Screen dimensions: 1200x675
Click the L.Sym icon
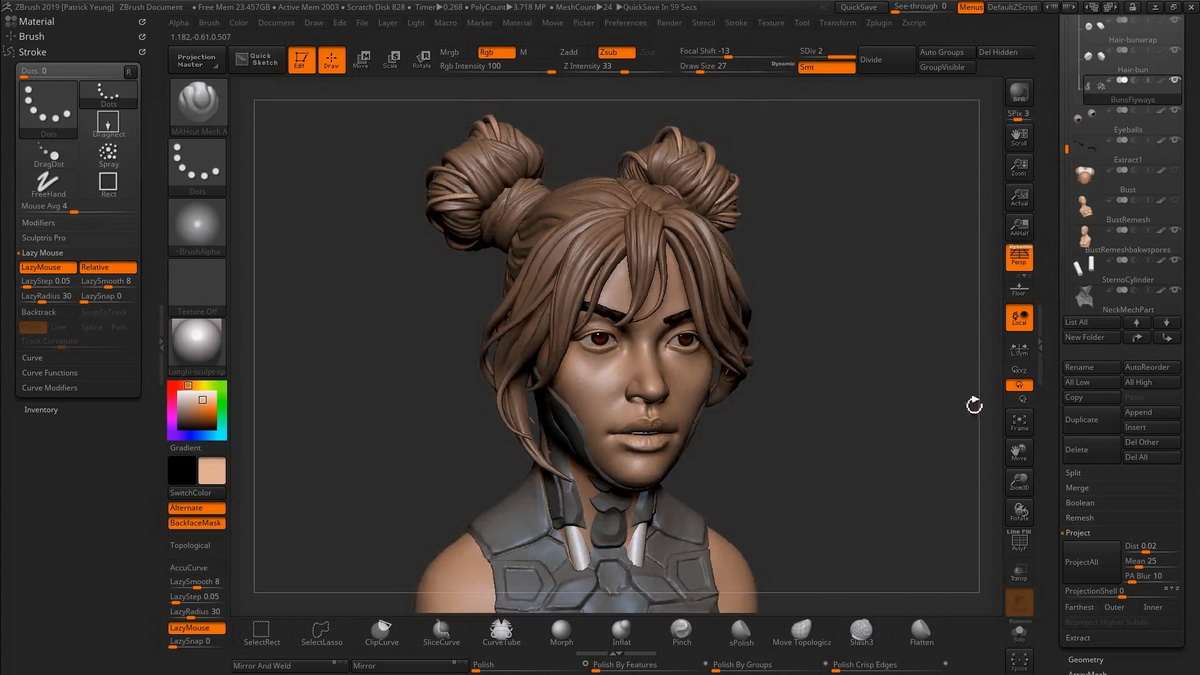click(x=1019, y=349)
